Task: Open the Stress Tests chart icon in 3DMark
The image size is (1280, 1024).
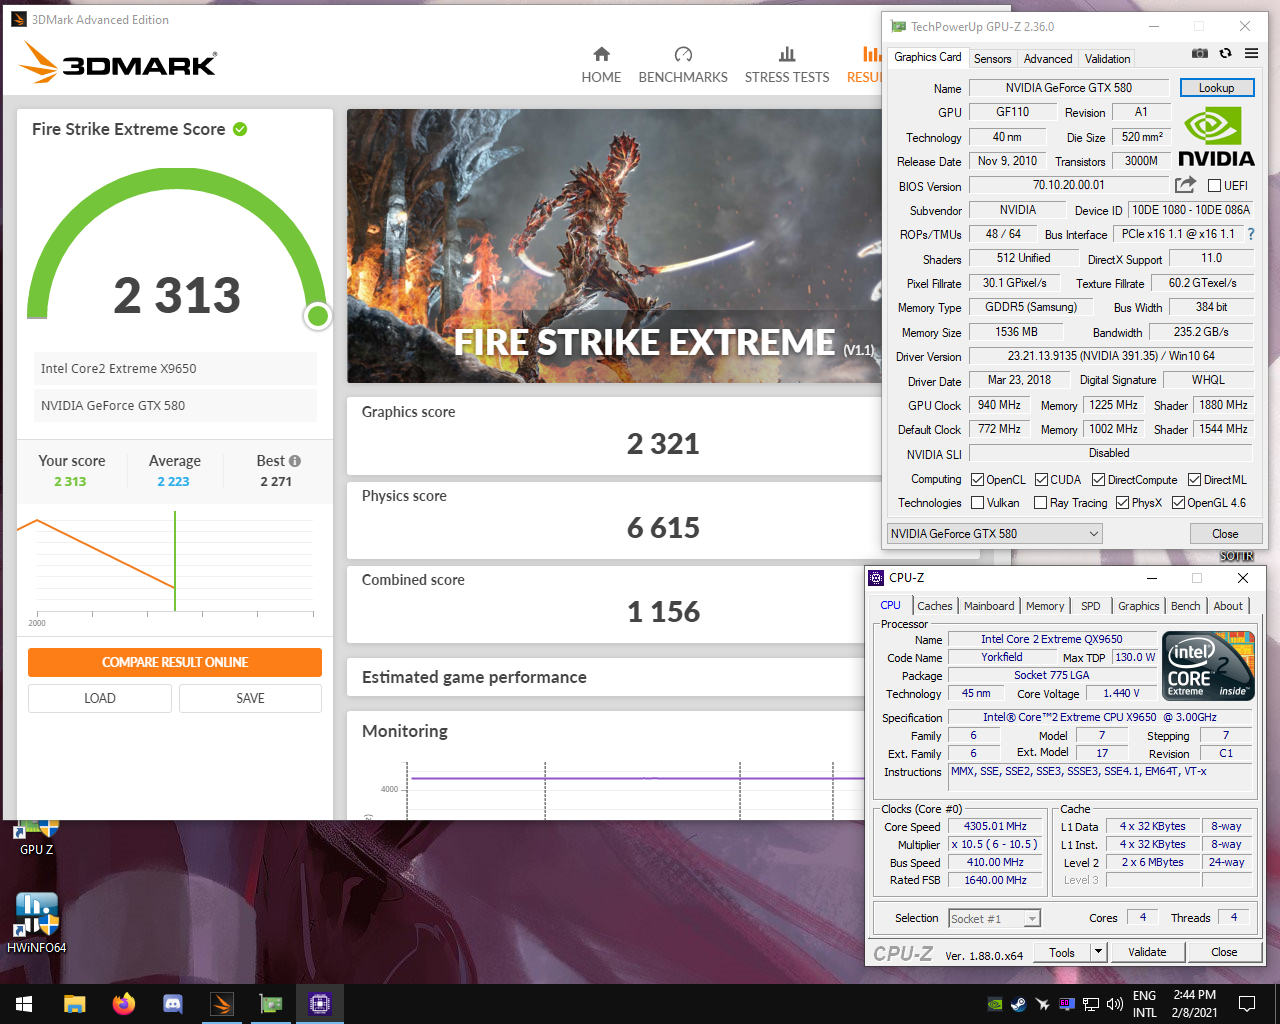Action: 787,54
